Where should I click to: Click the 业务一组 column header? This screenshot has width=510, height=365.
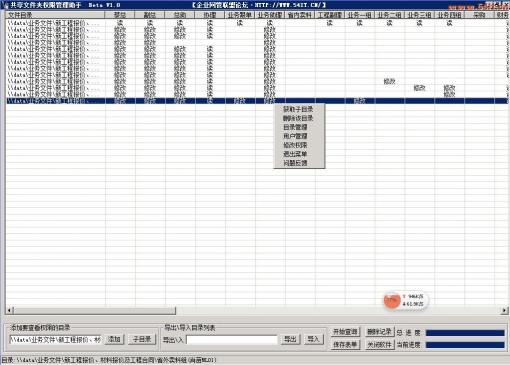point(360,15)
